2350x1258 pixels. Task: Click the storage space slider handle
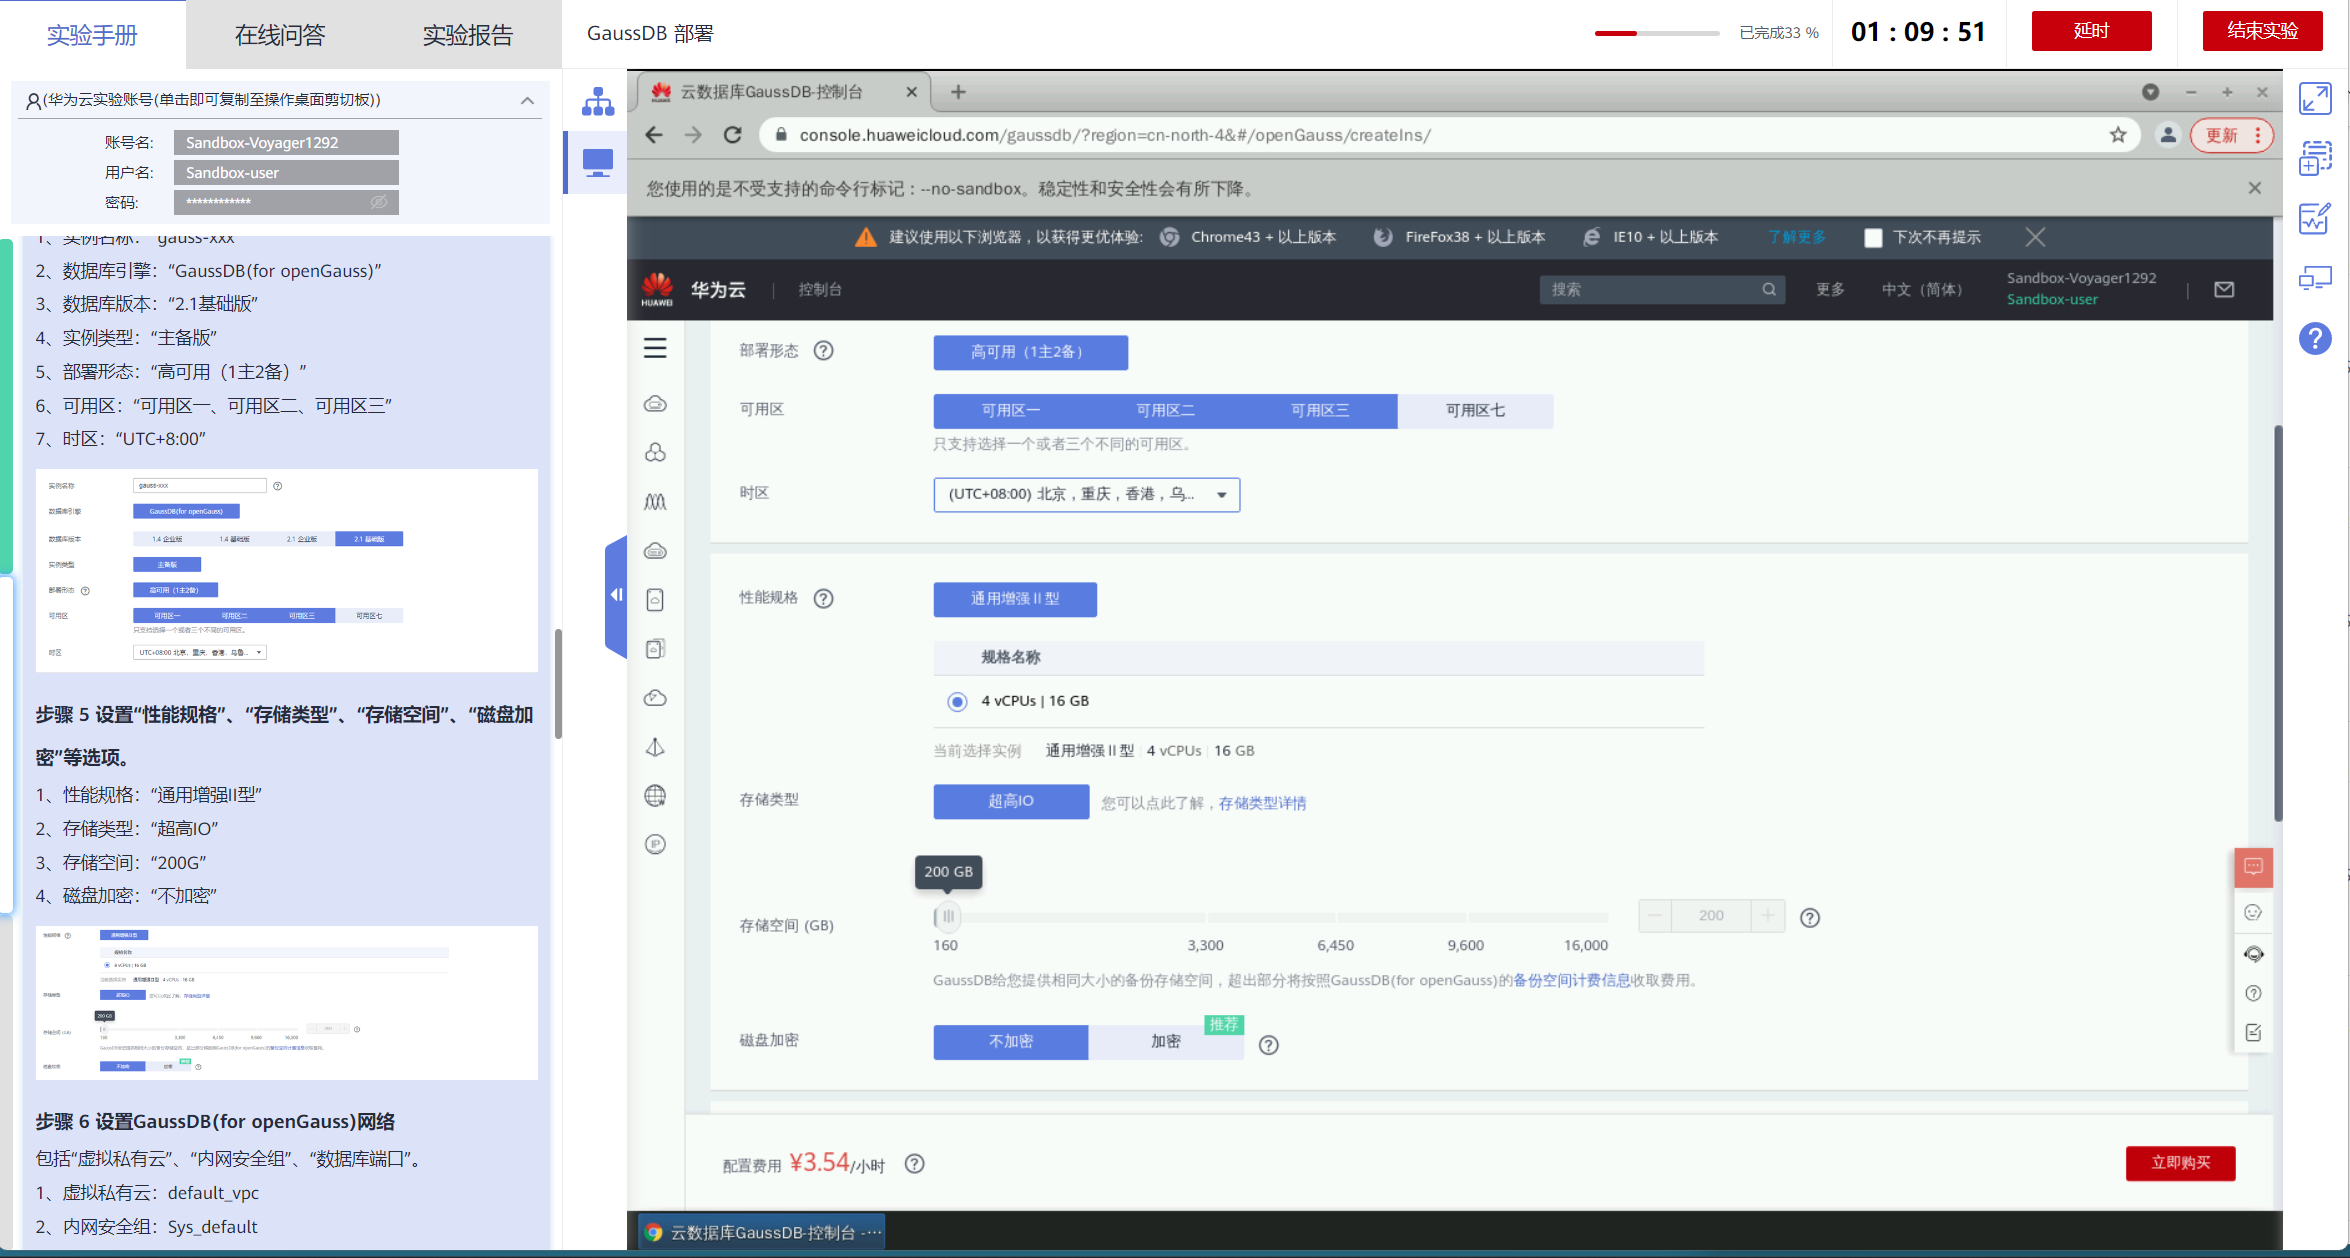click(948, 916)
